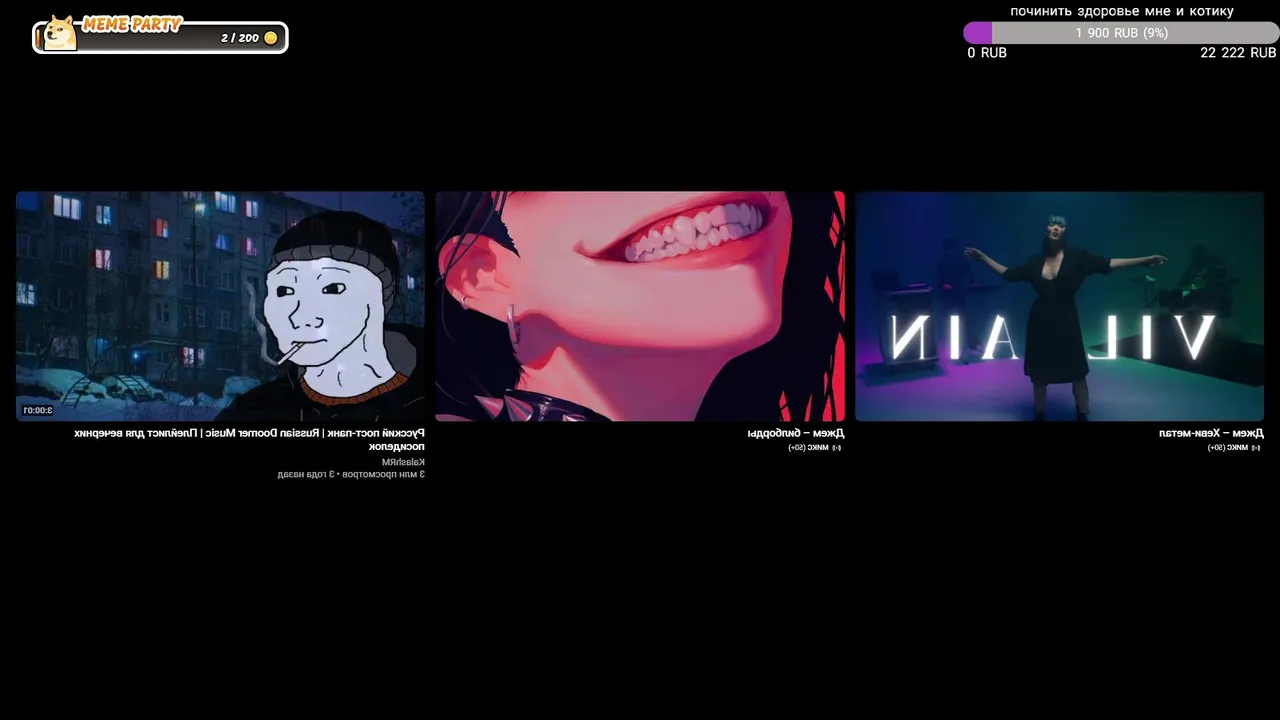
Task: Click the donation goal bar showing 1 900 RUB (9%)
Action: [1121, 33]
